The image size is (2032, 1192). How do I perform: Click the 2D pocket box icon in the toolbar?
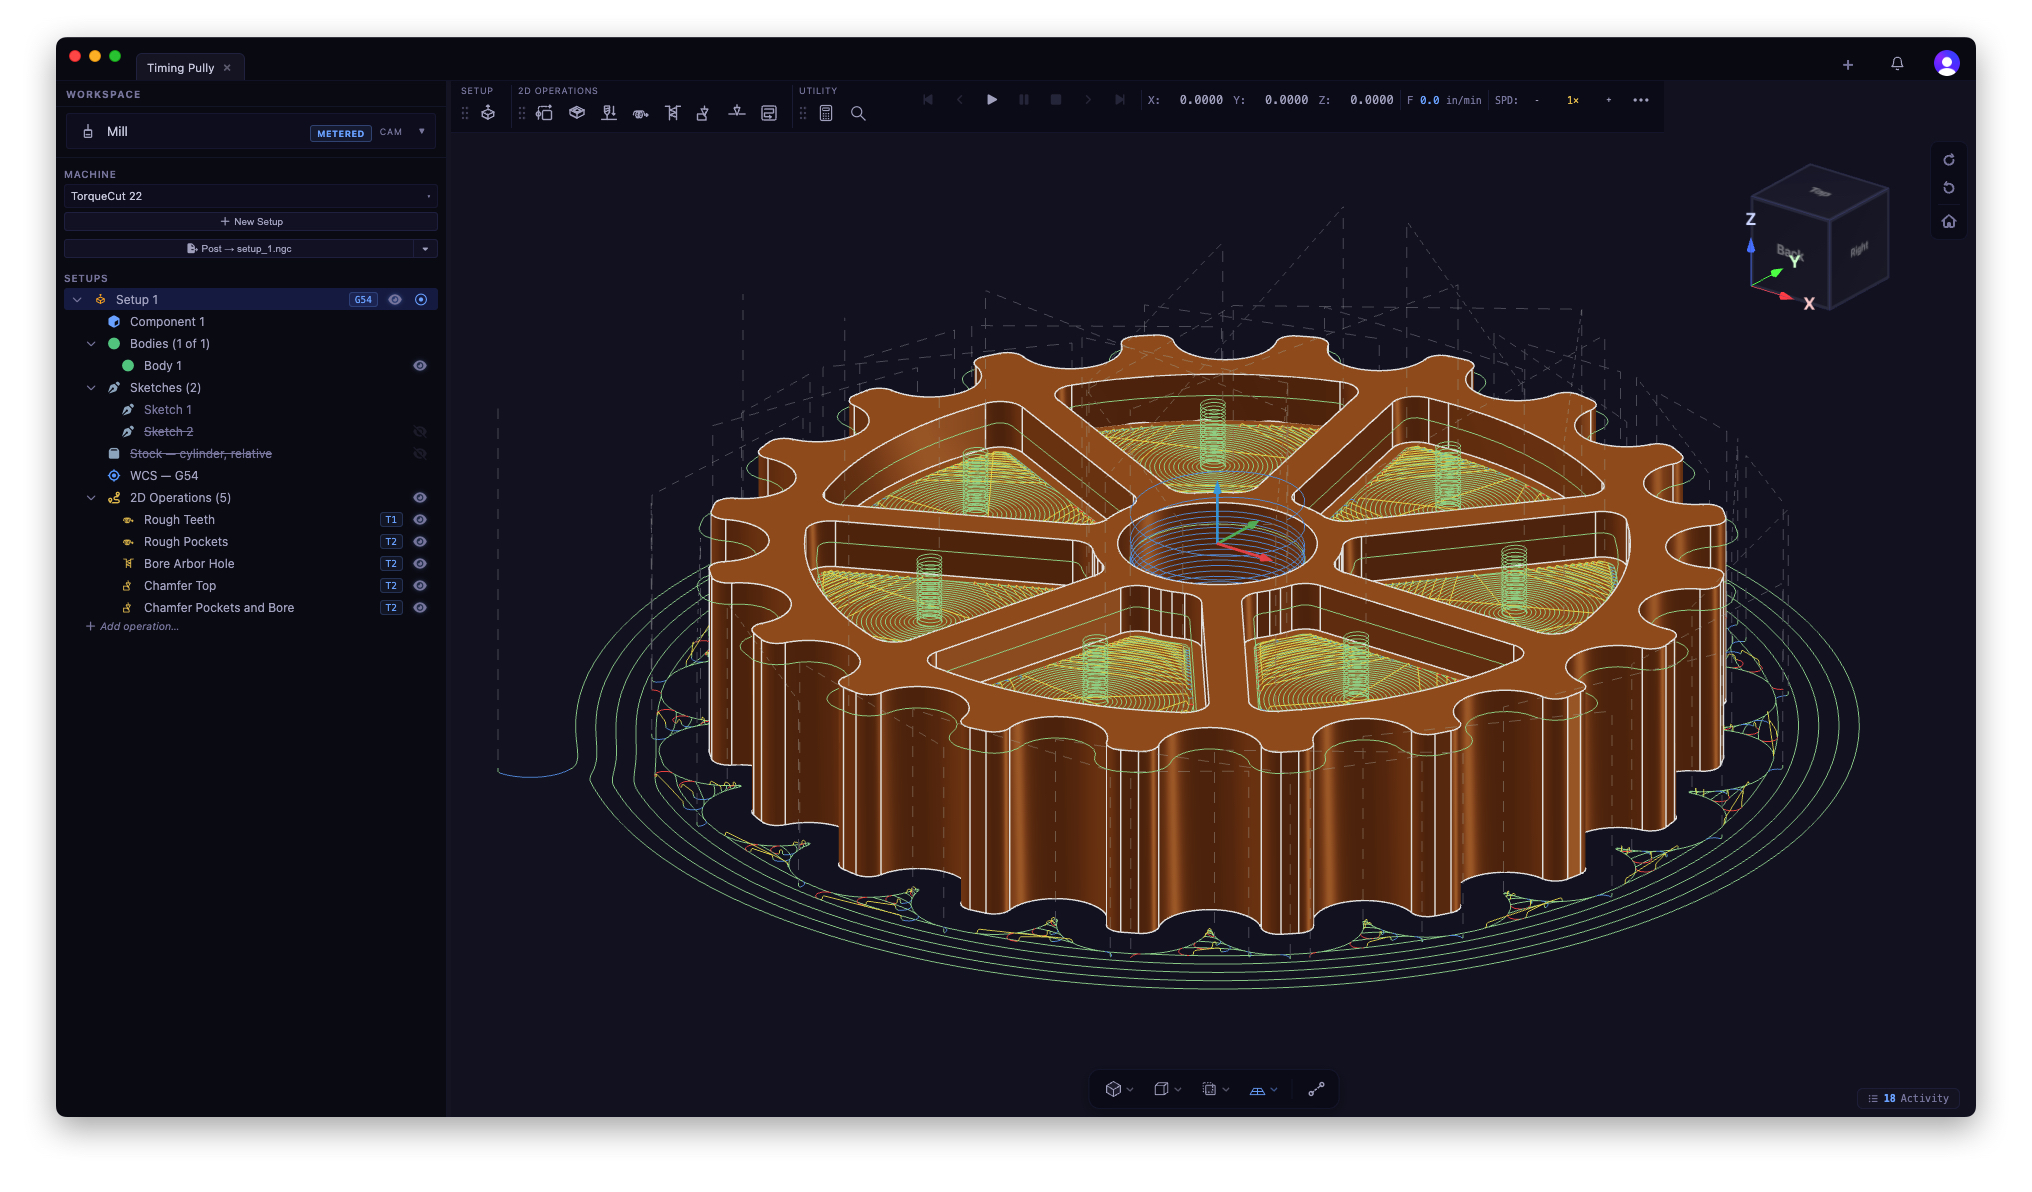577,113
